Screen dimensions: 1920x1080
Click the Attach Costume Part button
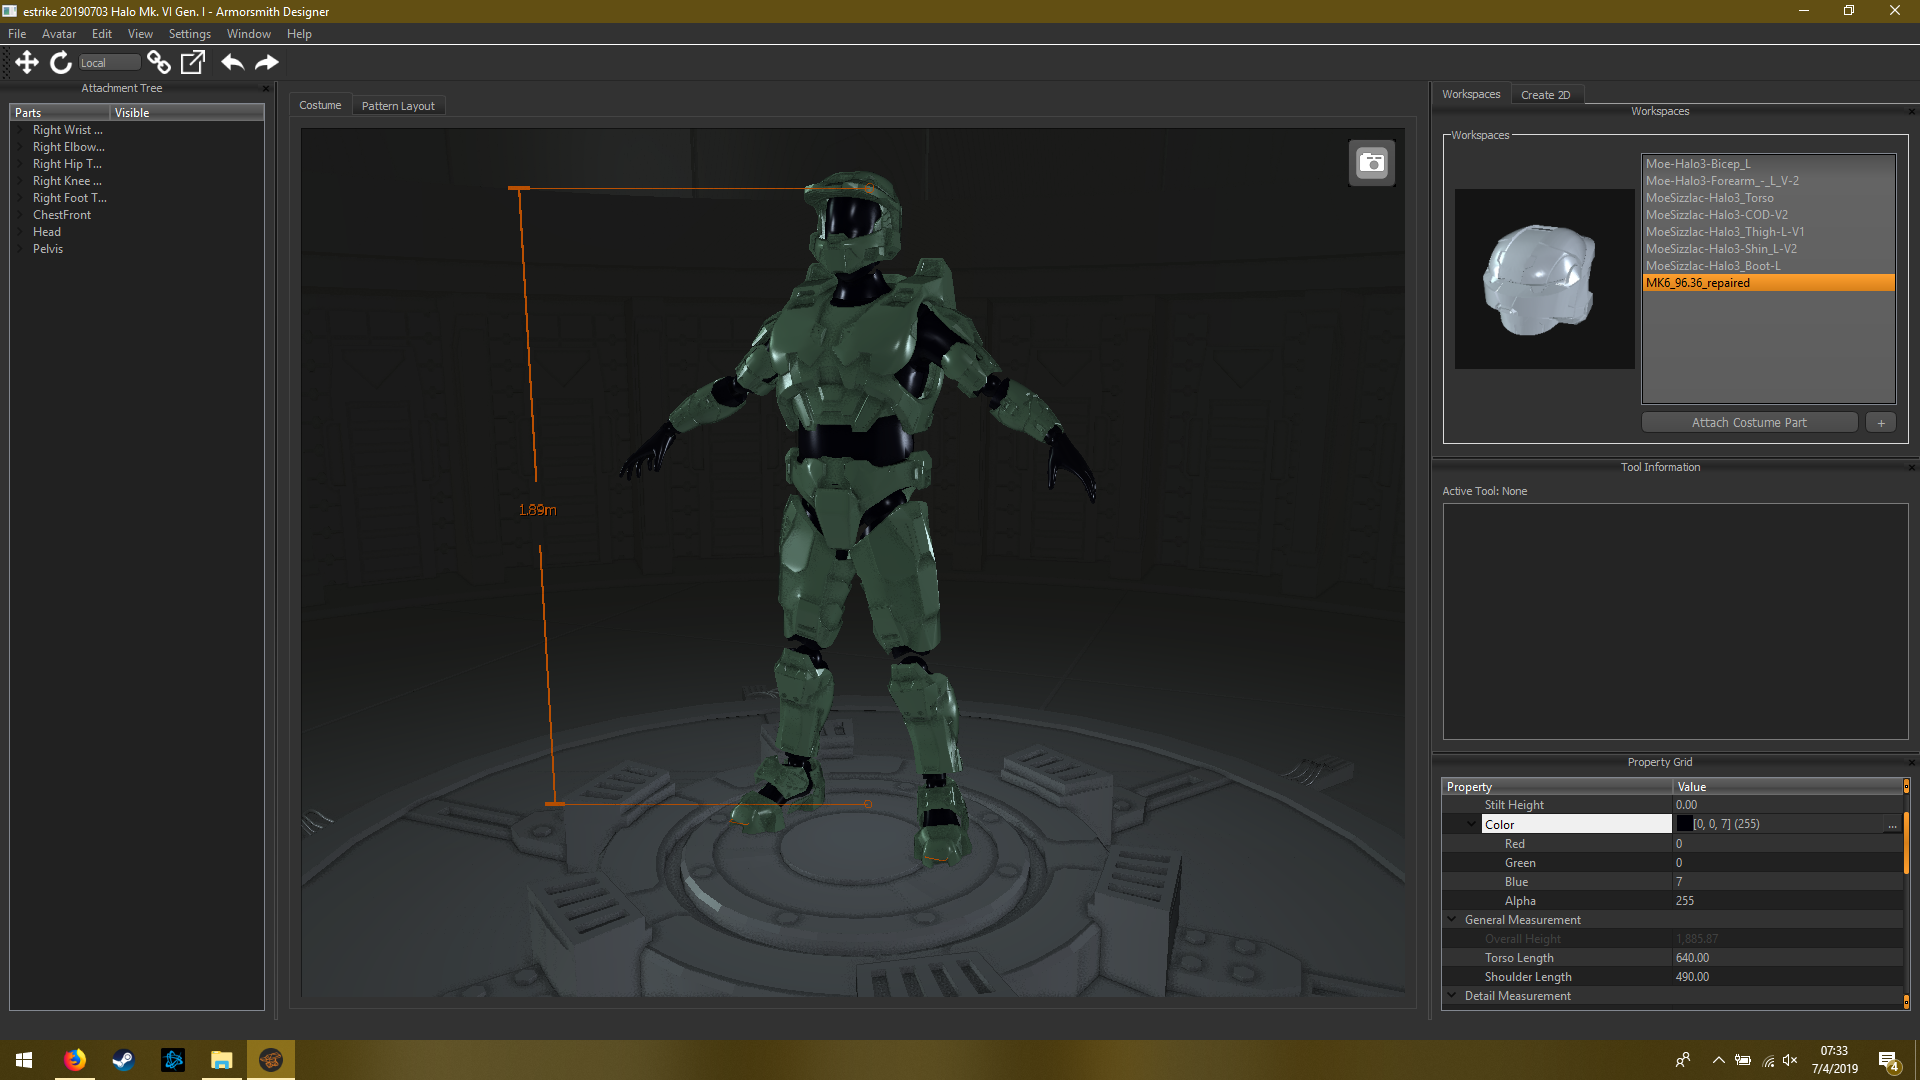(1749, 423)
